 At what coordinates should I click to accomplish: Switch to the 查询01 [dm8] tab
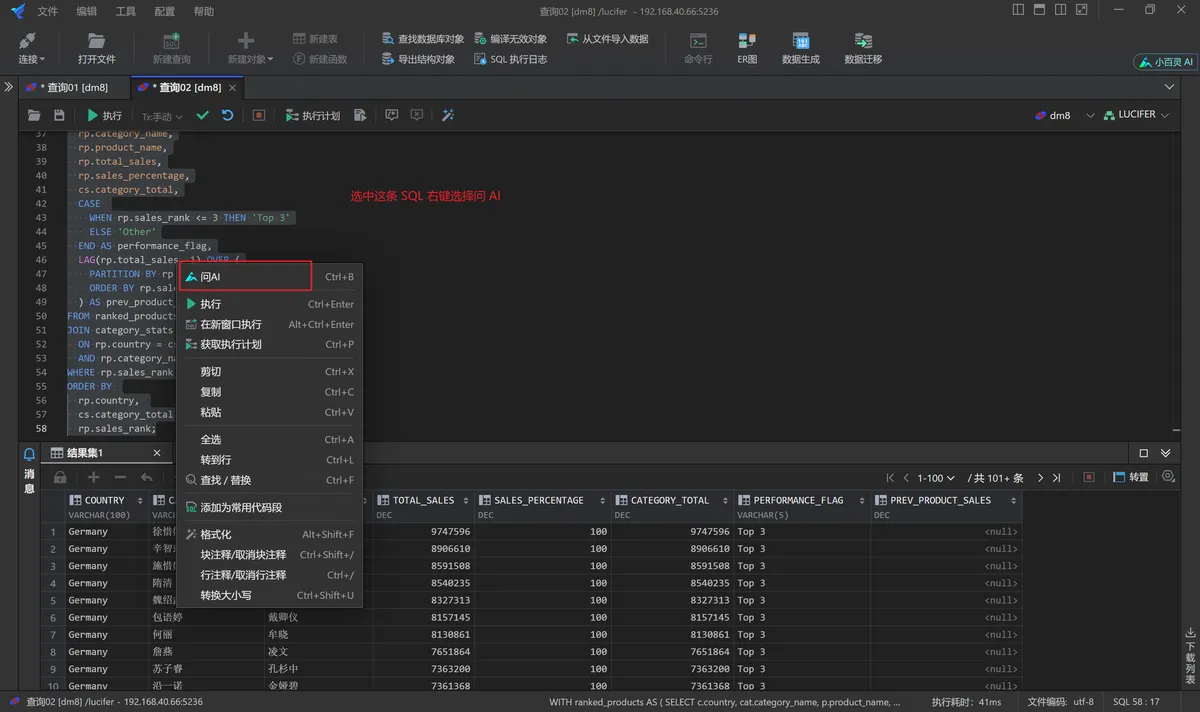72,88
